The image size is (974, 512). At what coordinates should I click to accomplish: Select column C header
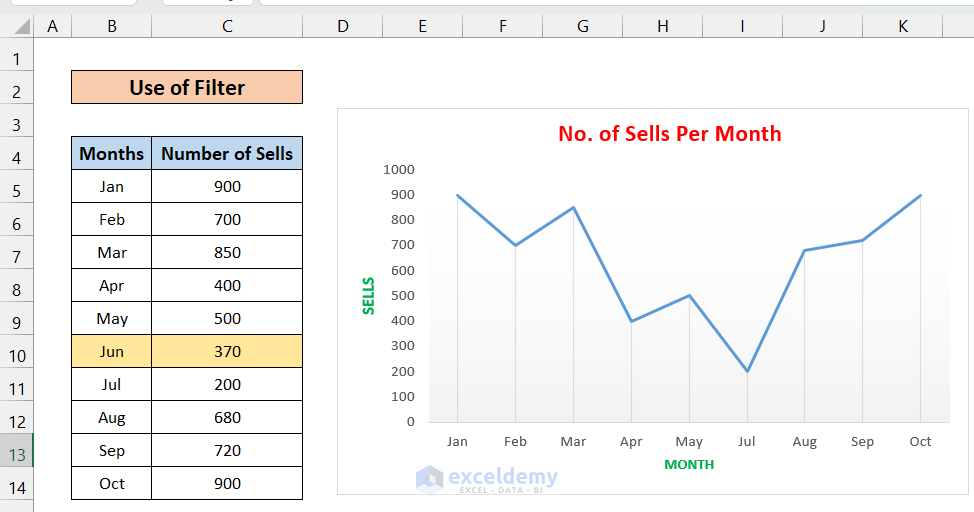(x=227, y=26)
